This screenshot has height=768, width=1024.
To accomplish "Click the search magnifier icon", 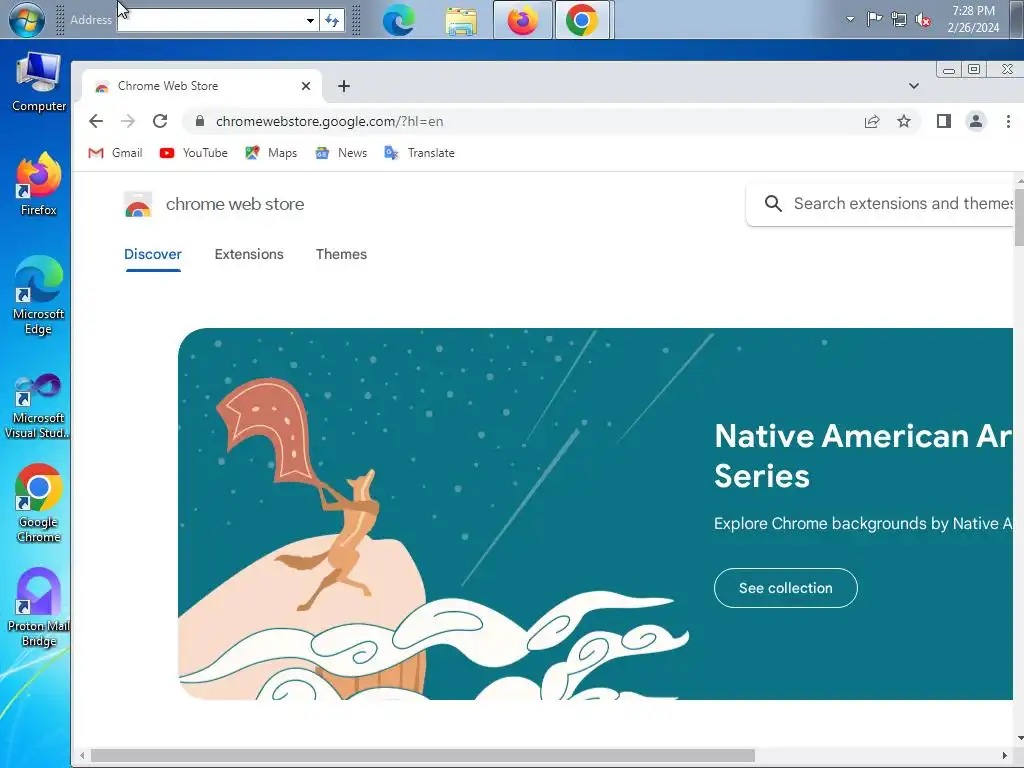I will point(773,204).
